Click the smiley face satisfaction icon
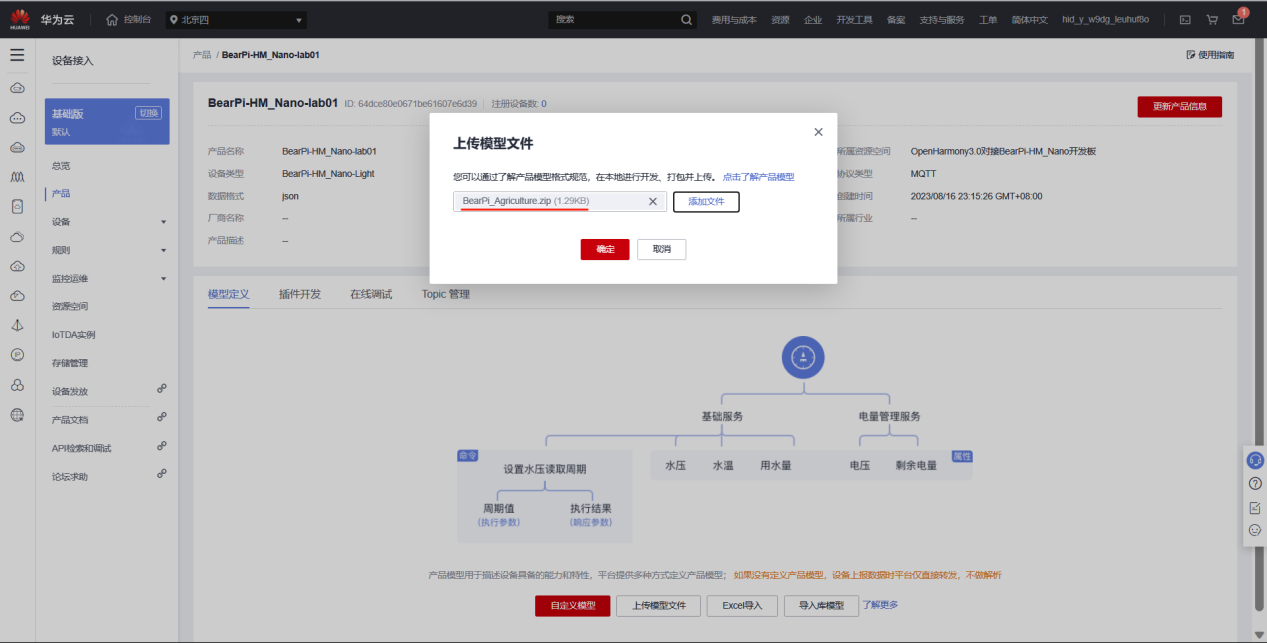This screenshot has height=643, width=1267. pyautogui.click(x=1255, y=530)
